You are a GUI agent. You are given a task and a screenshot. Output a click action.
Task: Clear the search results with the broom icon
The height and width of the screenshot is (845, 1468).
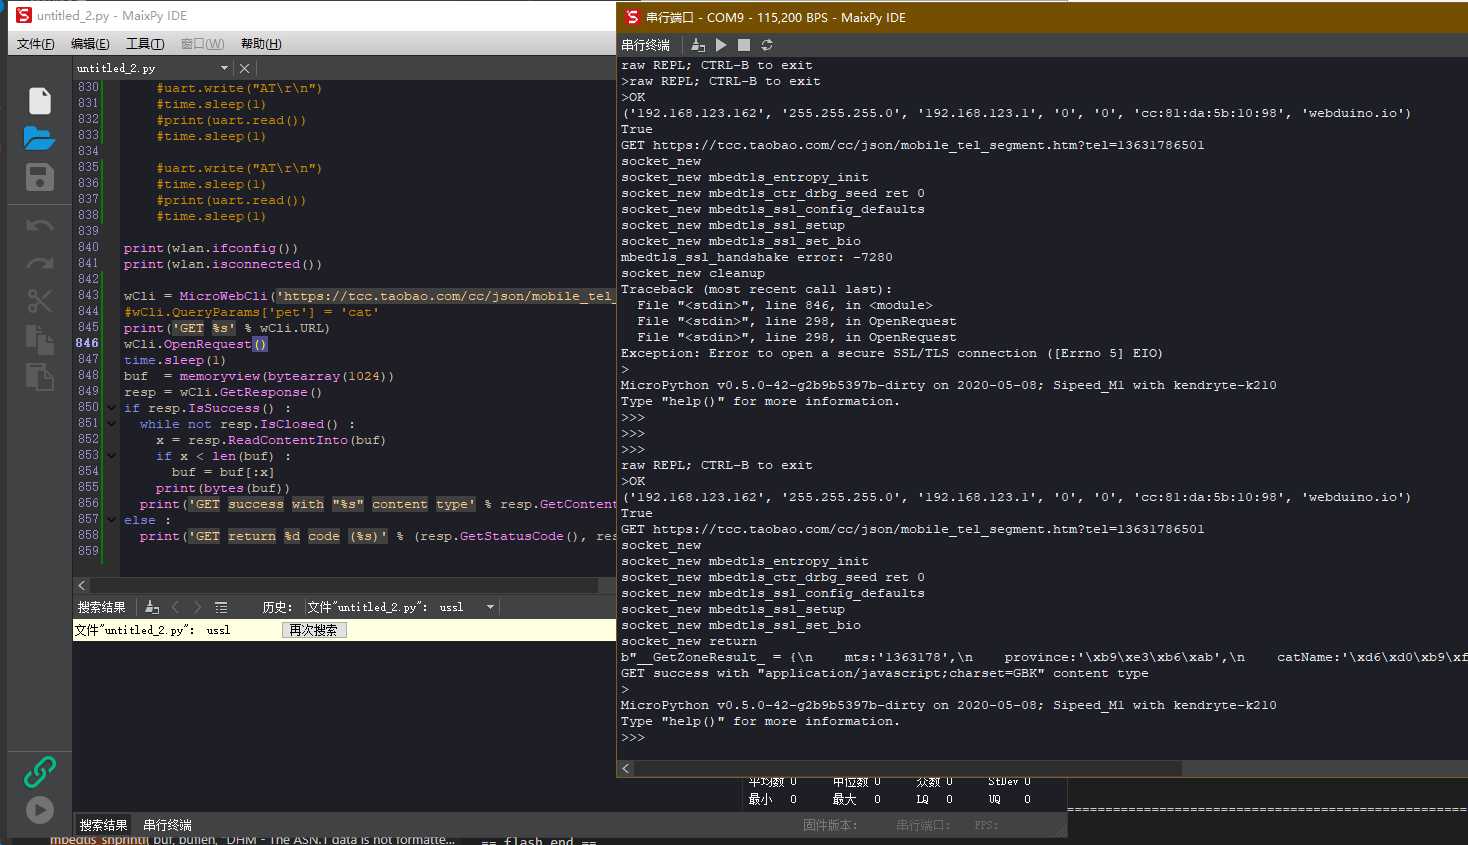[152, 607]
